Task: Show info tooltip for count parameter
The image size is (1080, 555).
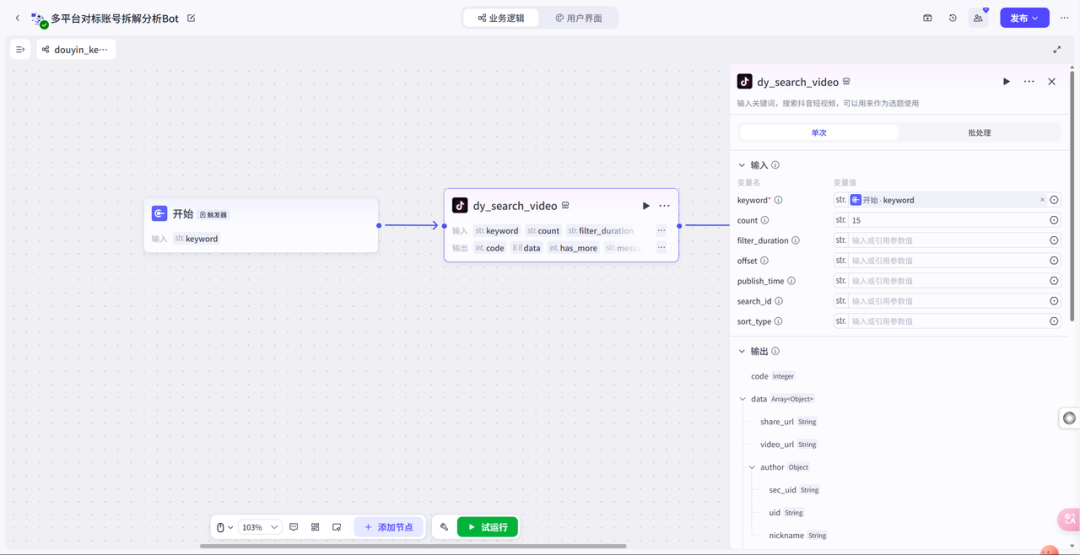Action: [x=765, y=220]
